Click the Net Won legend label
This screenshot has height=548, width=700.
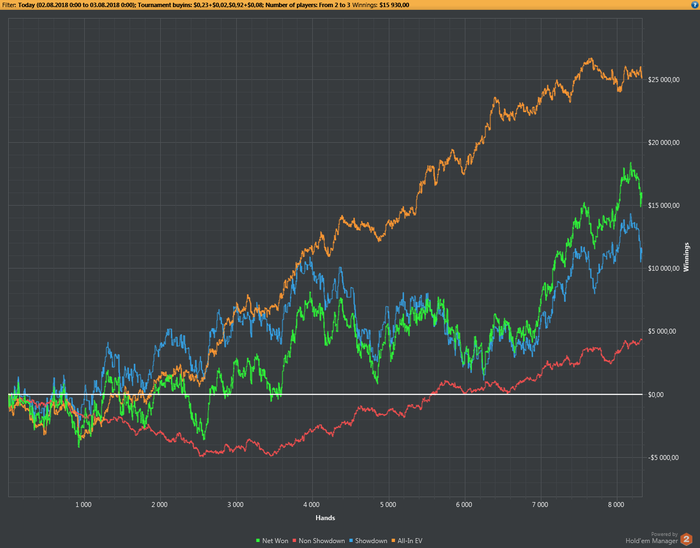pyautogui.click(x=275, y=541)
